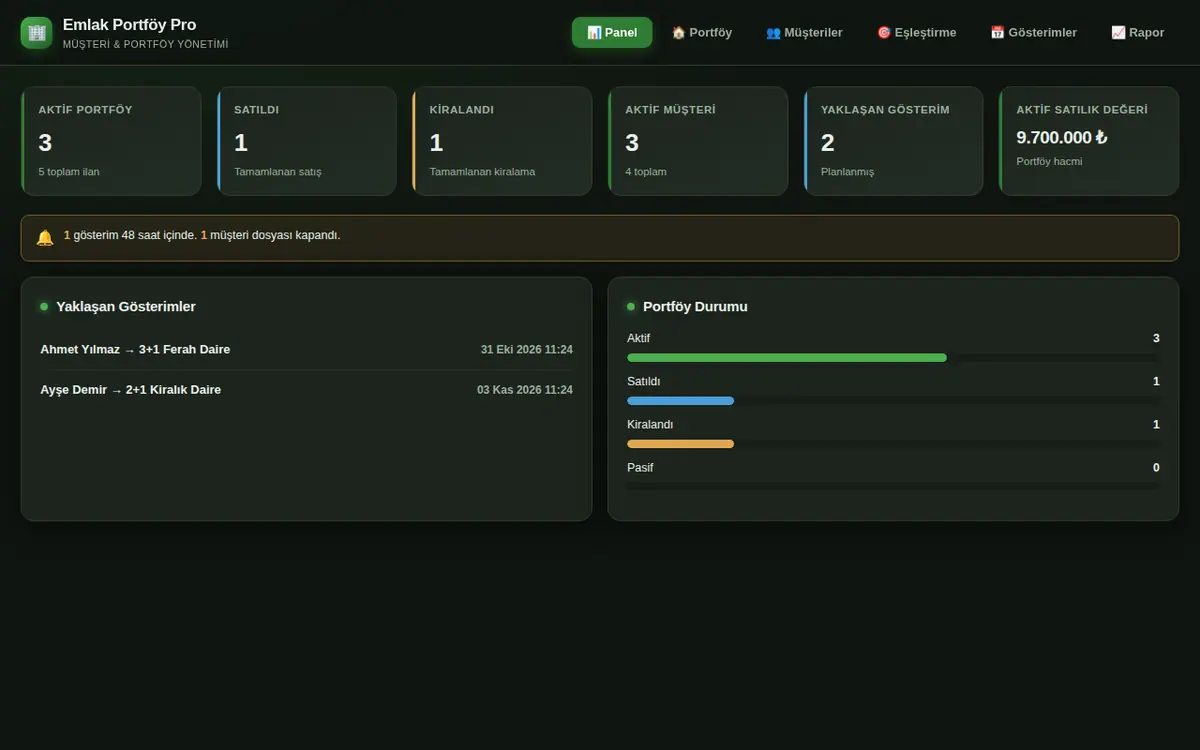The width and height of the screenshot is (1200, 750).
Task: Click the Portföy Durumu heading
Action: tap(695, 307)
